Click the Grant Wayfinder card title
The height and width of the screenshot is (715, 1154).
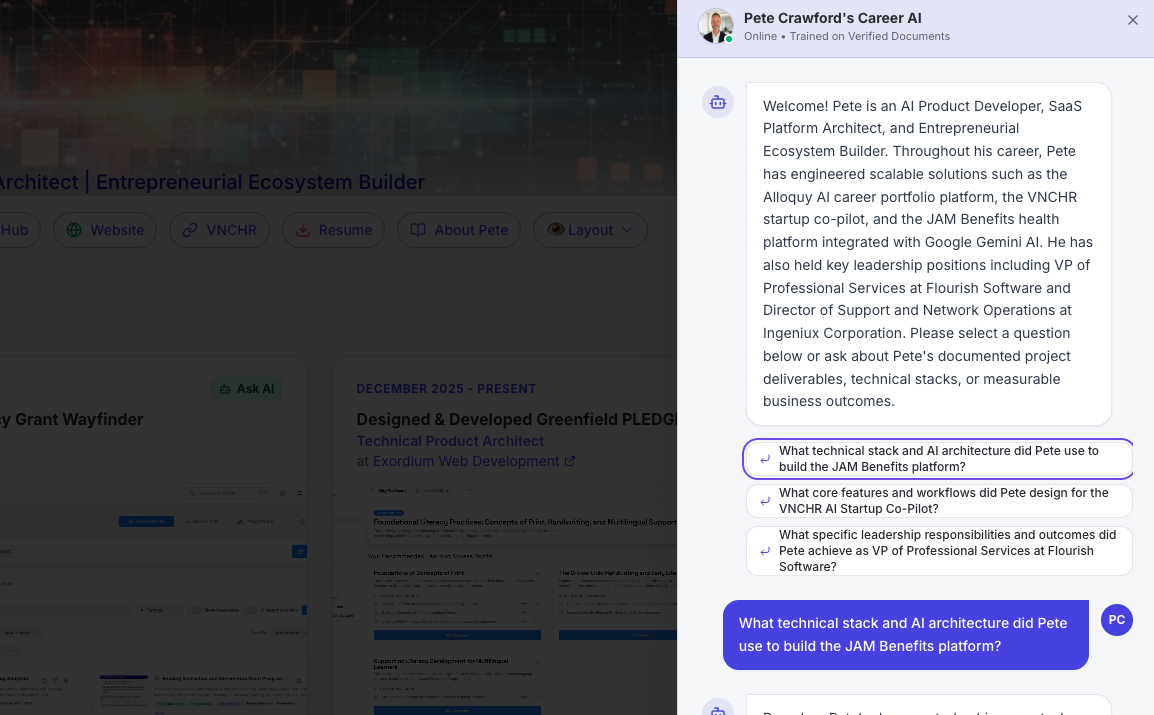(71, 419)
